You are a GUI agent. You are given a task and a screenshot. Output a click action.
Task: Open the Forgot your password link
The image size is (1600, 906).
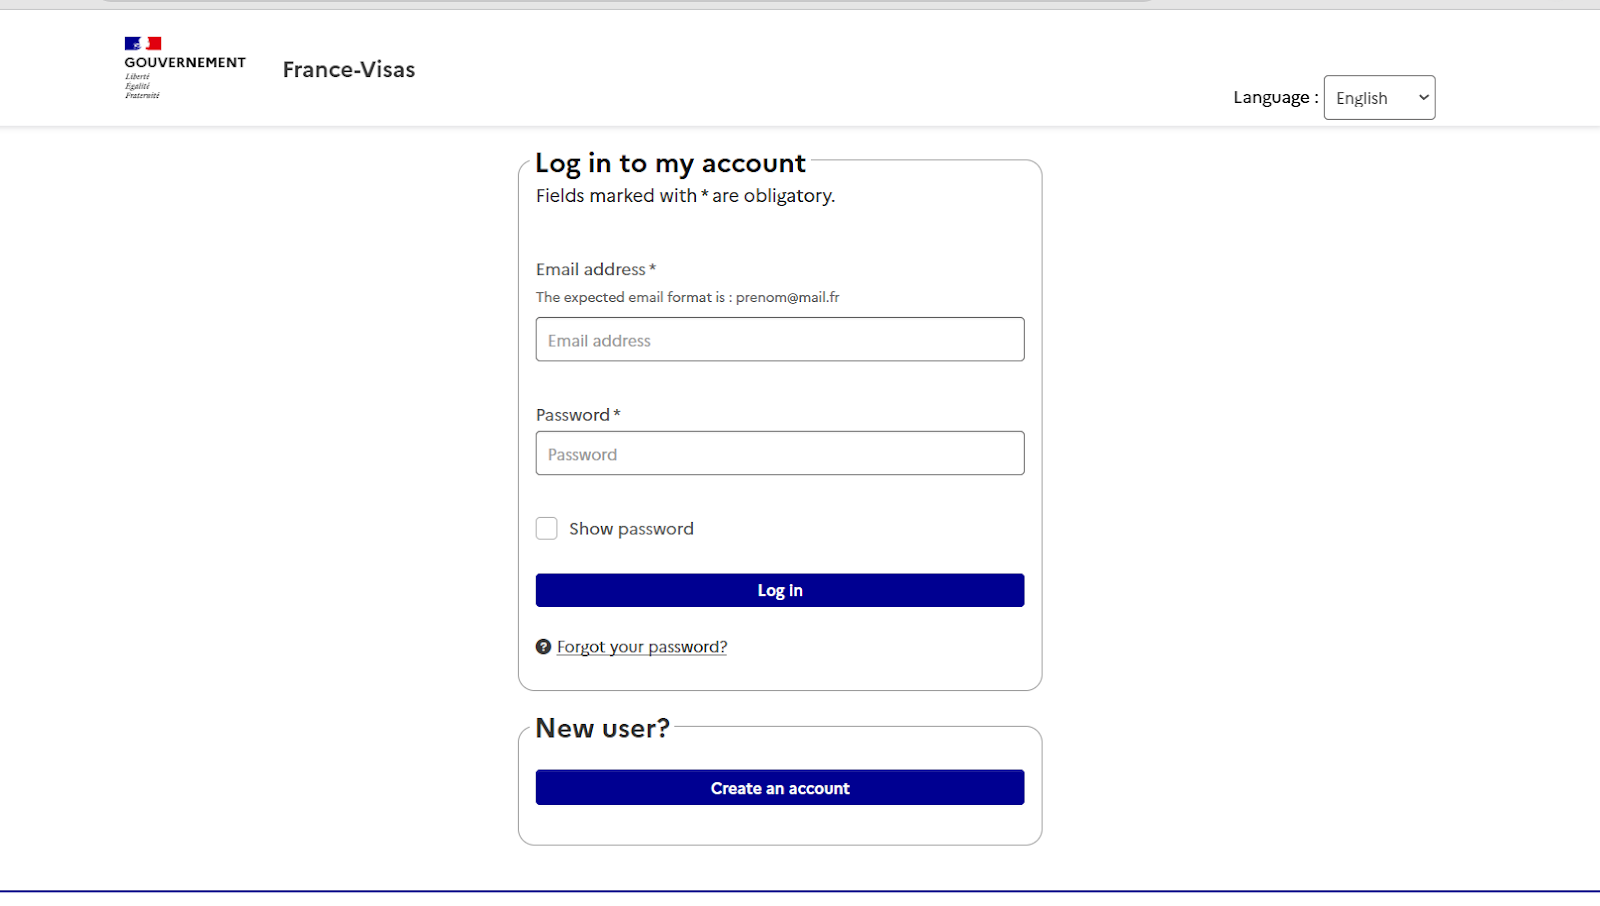coord(642,647)
